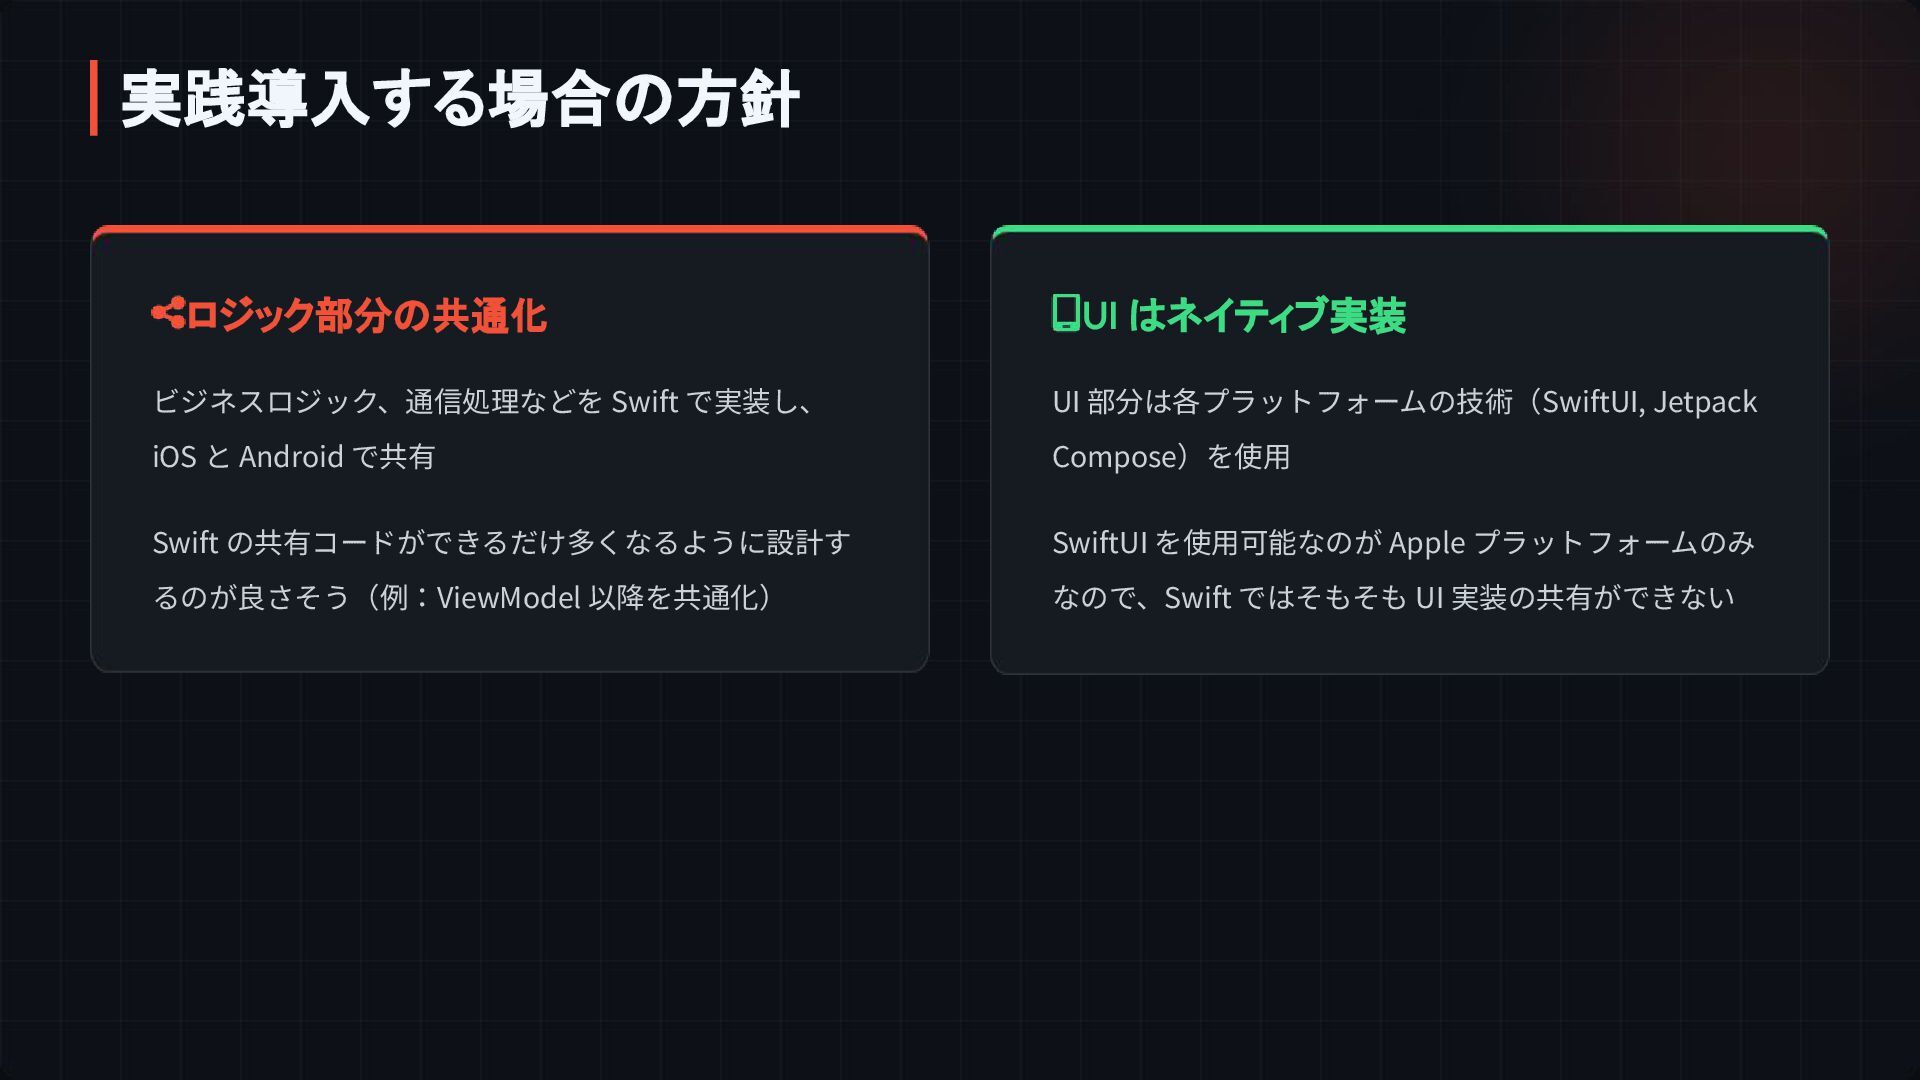The width and height of the screenshot is (1920, 1080).
Task: Click the slide title 実践導入する場合の方針
Action: pos(459,99)
